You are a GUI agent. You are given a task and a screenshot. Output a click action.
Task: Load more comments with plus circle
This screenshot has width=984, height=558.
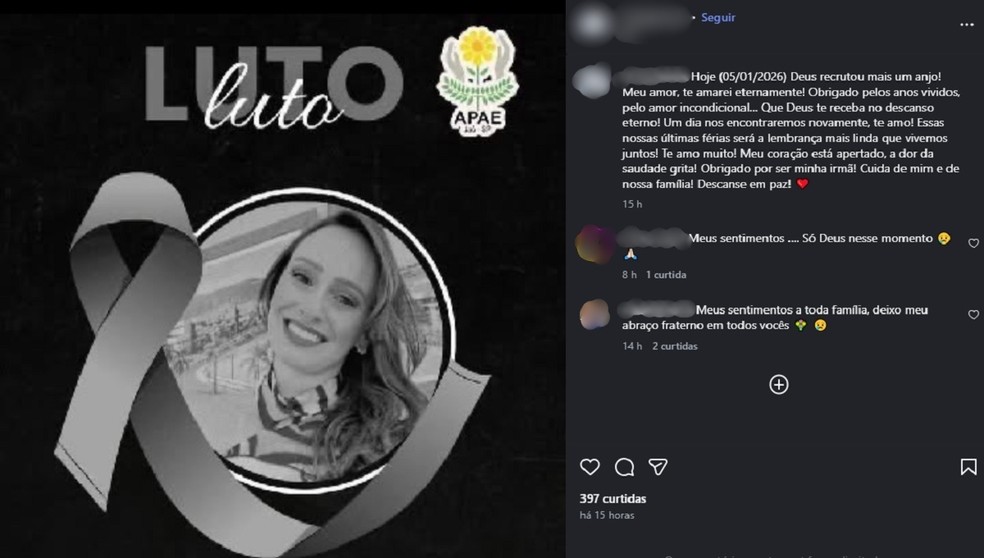tap(779, 384)
